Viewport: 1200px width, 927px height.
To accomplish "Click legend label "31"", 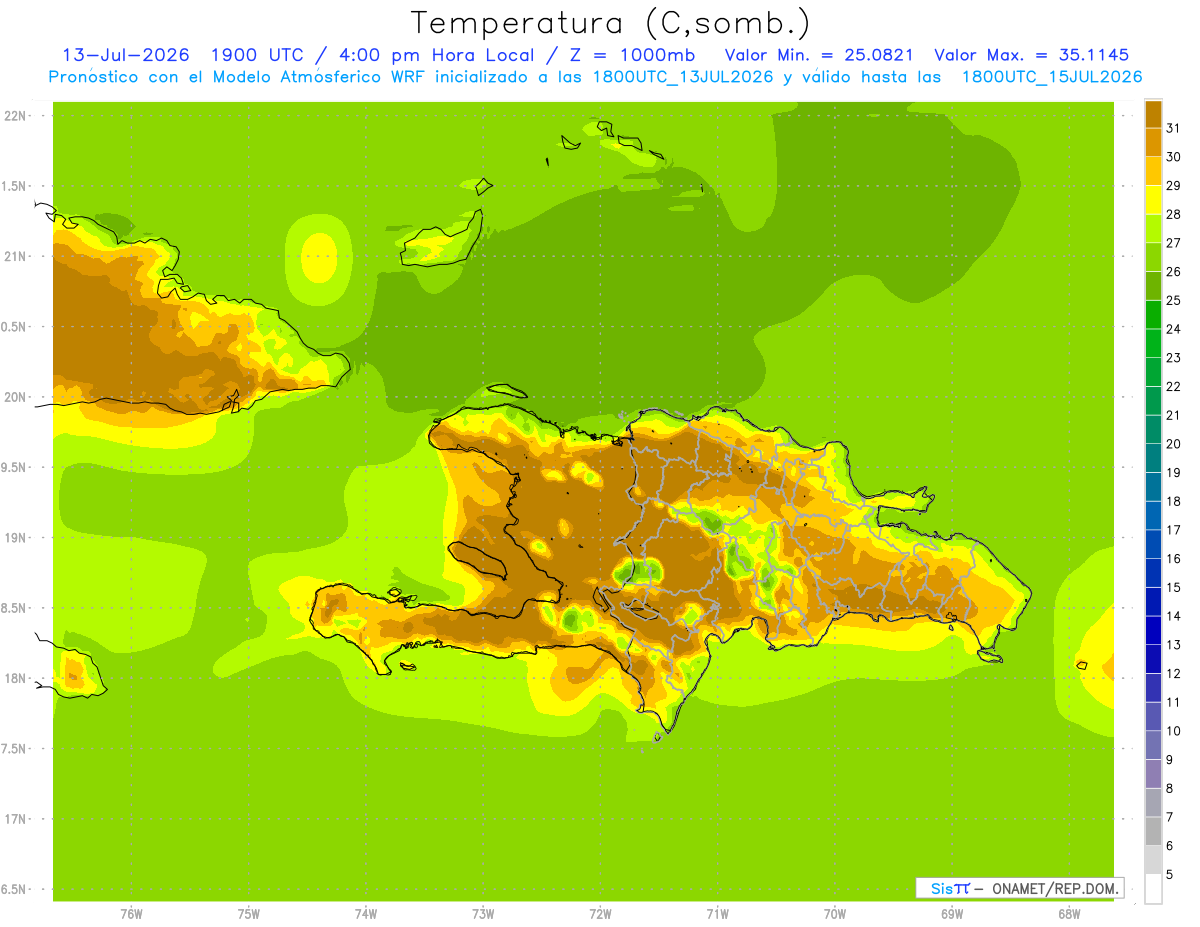I will [1173, 128].
